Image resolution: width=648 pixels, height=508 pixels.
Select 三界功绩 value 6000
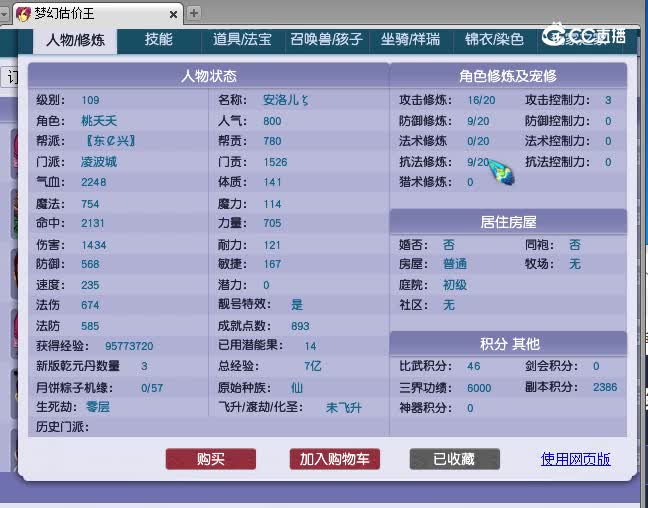(x=479, y=388)
